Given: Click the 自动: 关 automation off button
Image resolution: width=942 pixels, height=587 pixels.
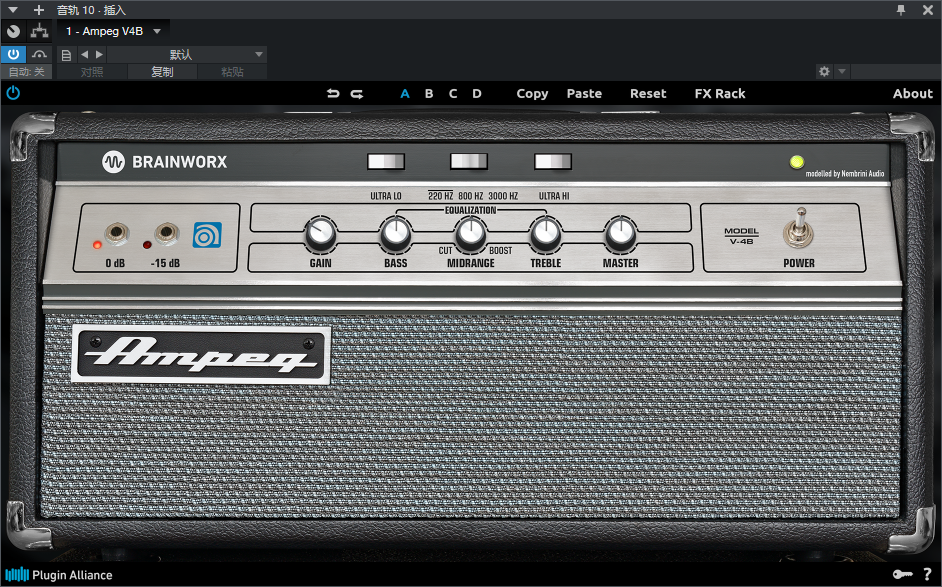Looking at the screenshot, I should pos(26,72).
